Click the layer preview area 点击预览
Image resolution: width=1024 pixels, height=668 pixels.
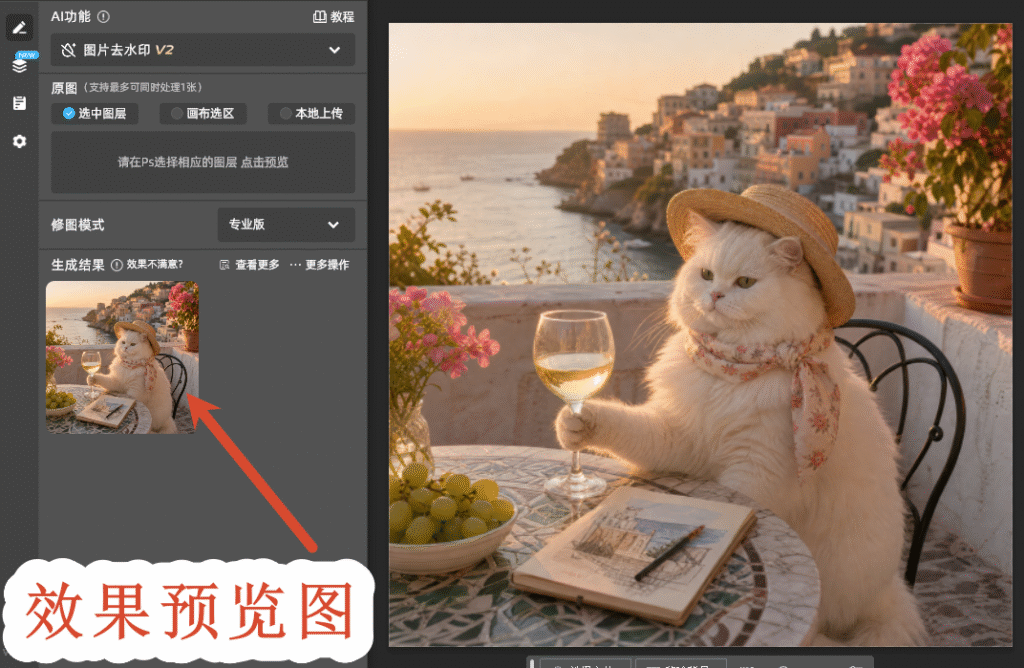tap(203, 162)
